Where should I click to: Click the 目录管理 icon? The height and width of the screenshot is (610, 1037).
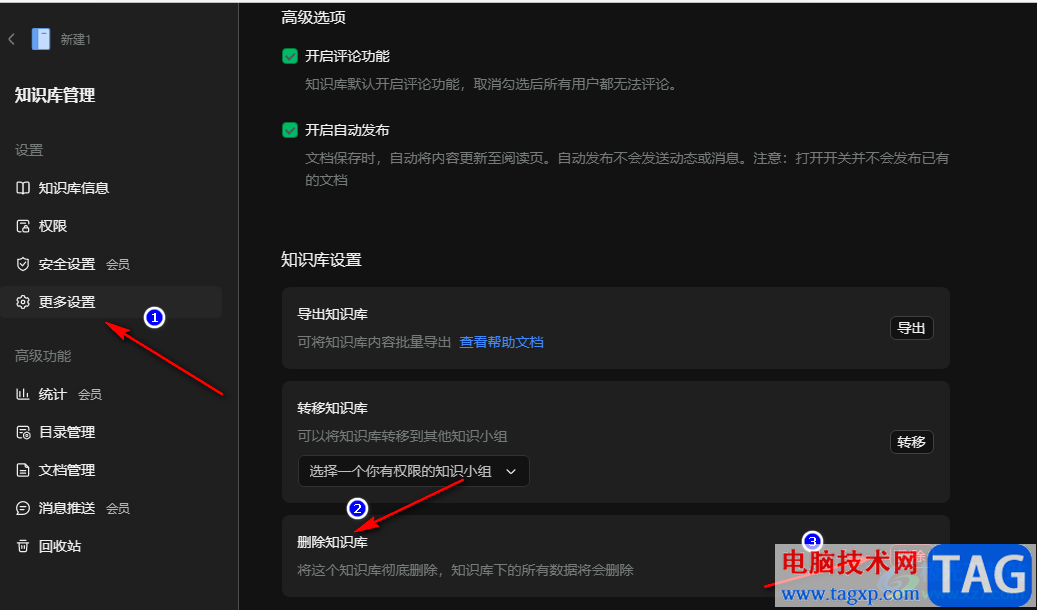(x=23, y=433)
